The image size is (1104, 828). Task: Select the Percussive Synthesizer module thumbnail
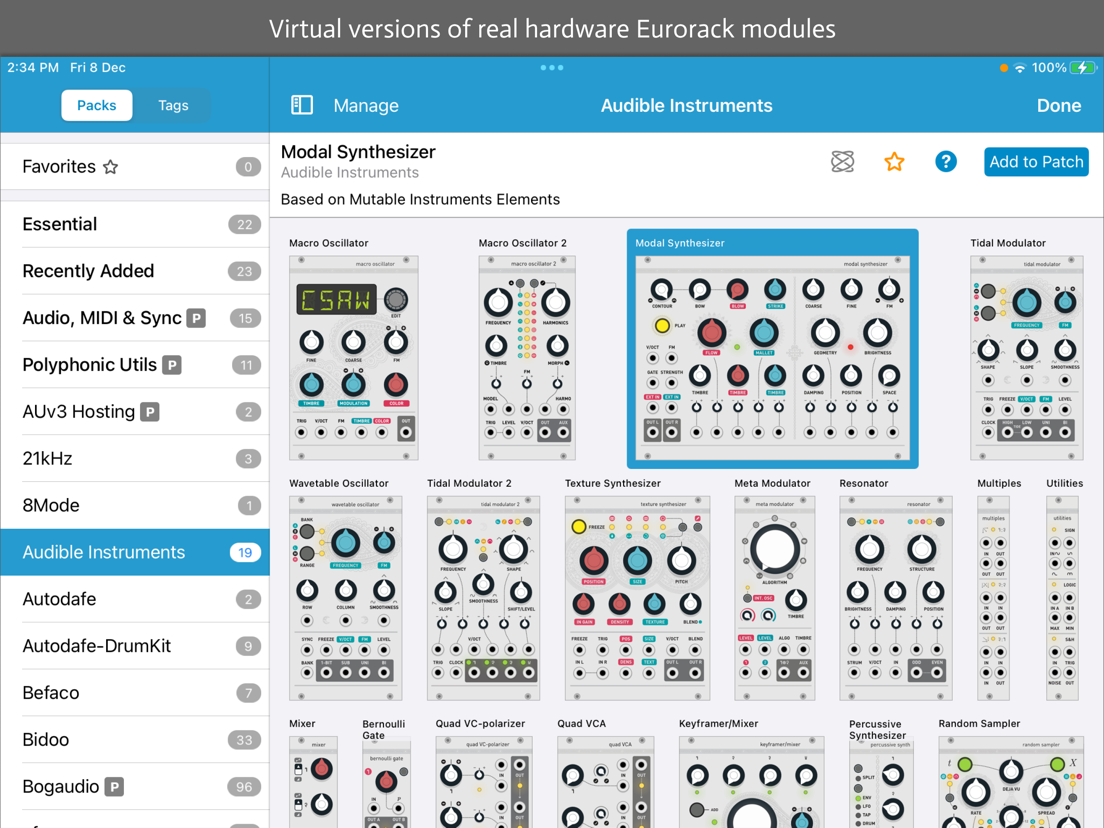coord(882,785)
